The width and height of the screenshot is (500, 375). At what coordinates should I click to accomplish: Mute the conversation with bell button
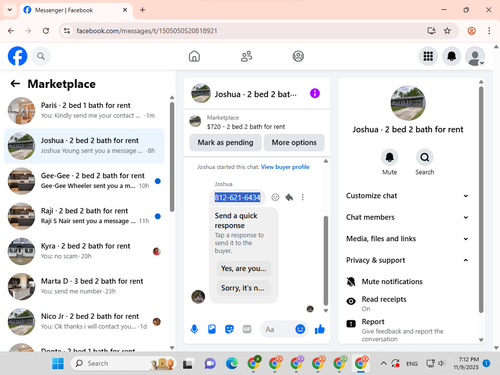point(389,157)
